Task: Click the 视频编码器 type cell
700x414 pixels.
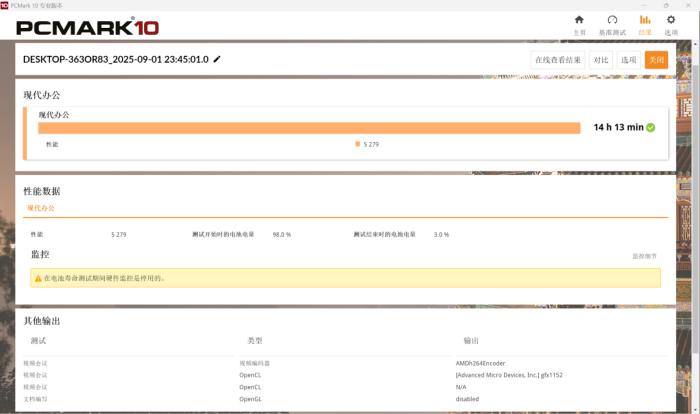Action: click(254, 364)
